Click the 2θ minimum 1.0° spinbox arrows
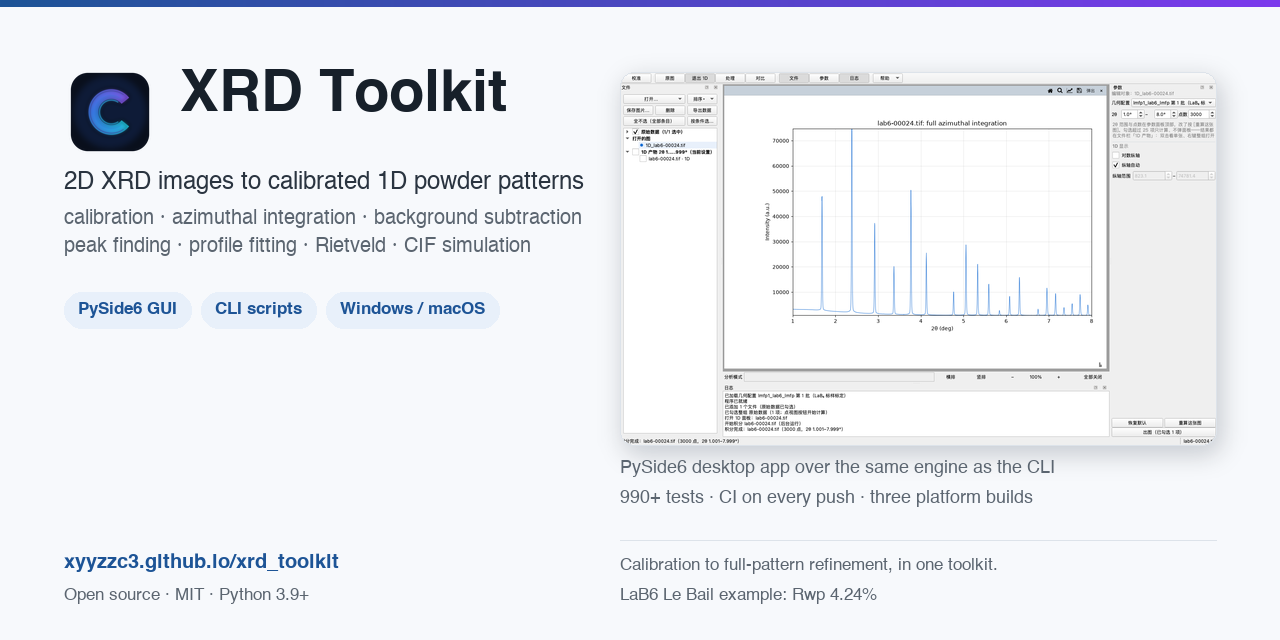This screenshot has height=640, width=1280. tap(1141, 114)
